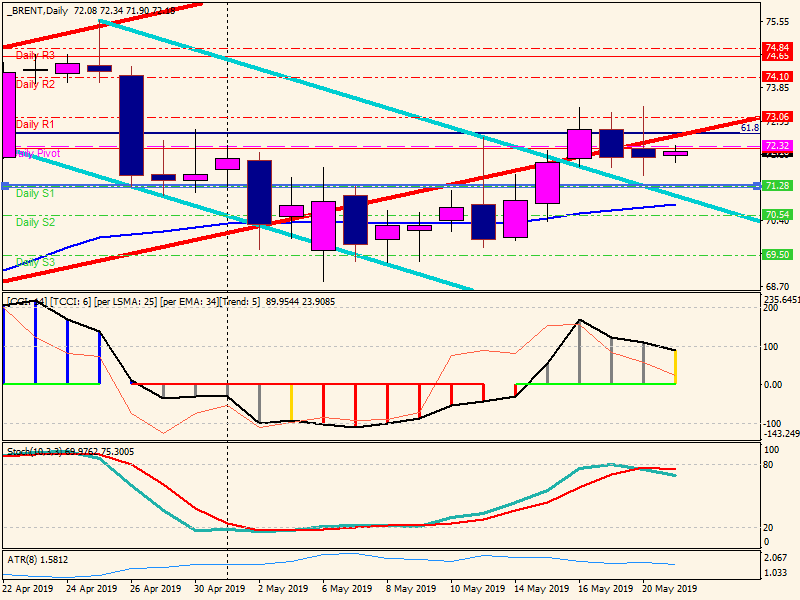Click the magenta 72.32 price tag
The image size is (800, 600).
(x=777, y=146)
